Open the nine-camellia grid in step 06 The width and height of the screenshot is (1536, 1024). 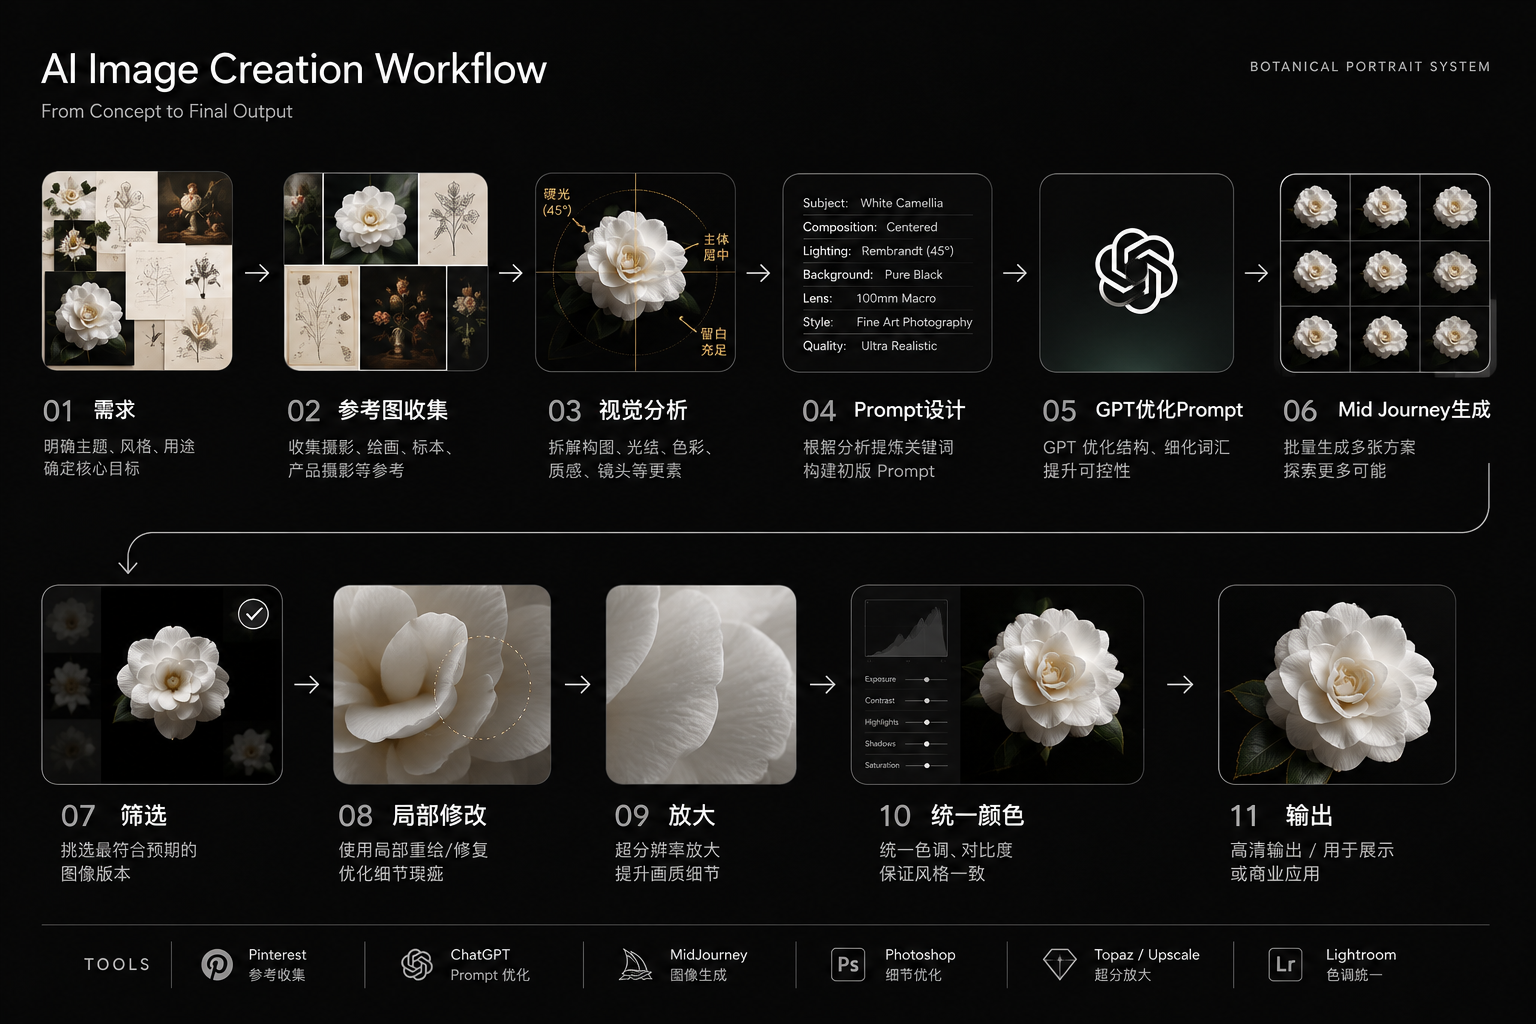pos(1385,273)
